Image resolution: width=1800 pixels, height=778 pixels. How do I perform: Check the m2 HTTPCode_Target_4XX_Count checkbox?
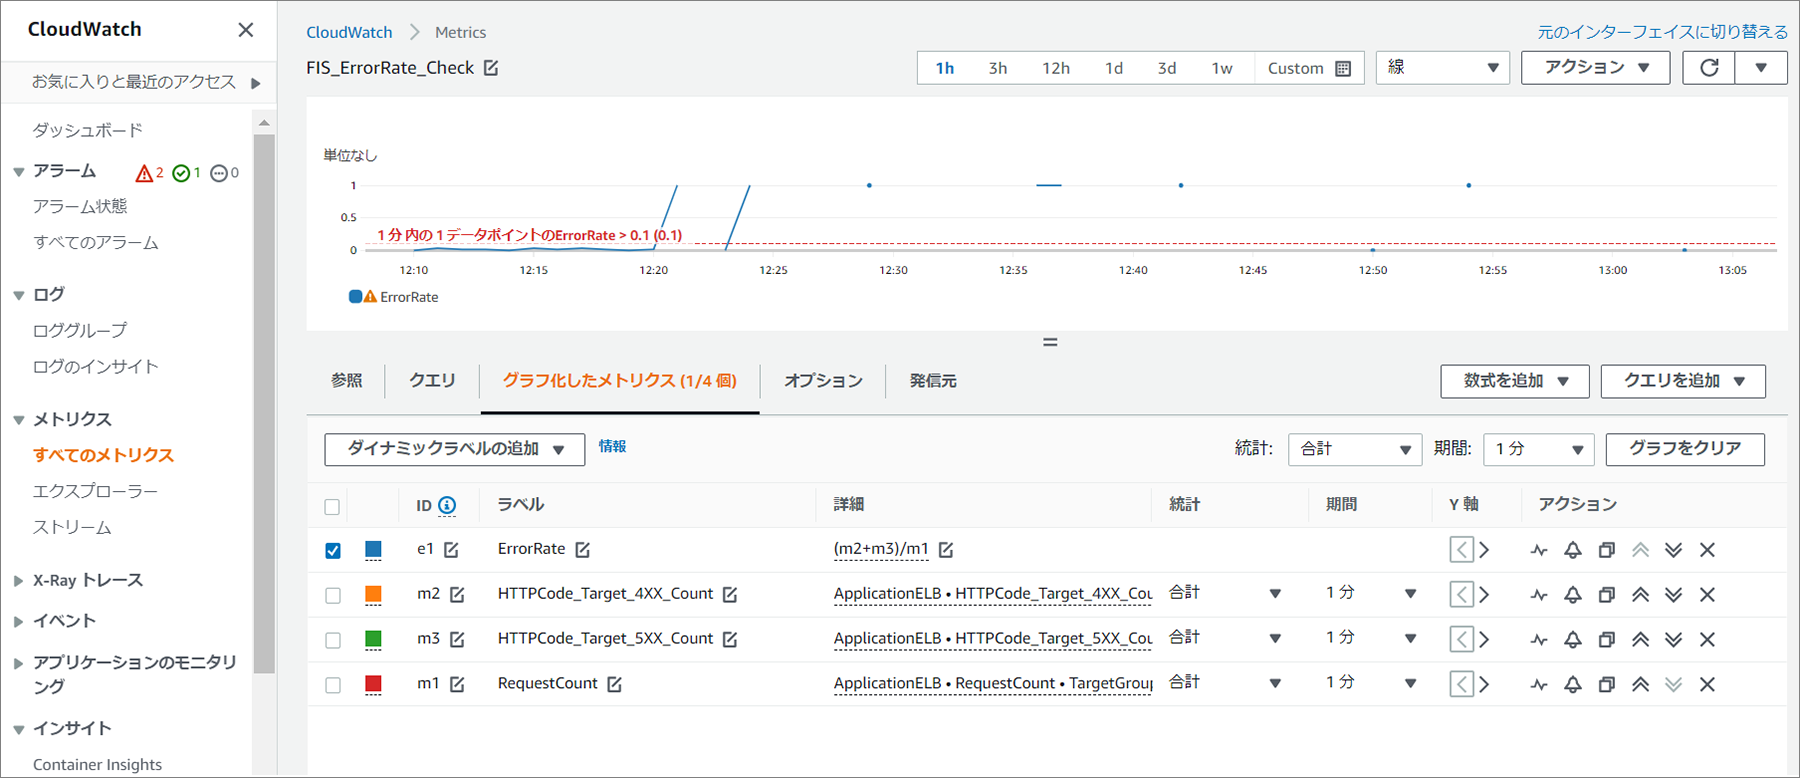(x=332, y=595)
